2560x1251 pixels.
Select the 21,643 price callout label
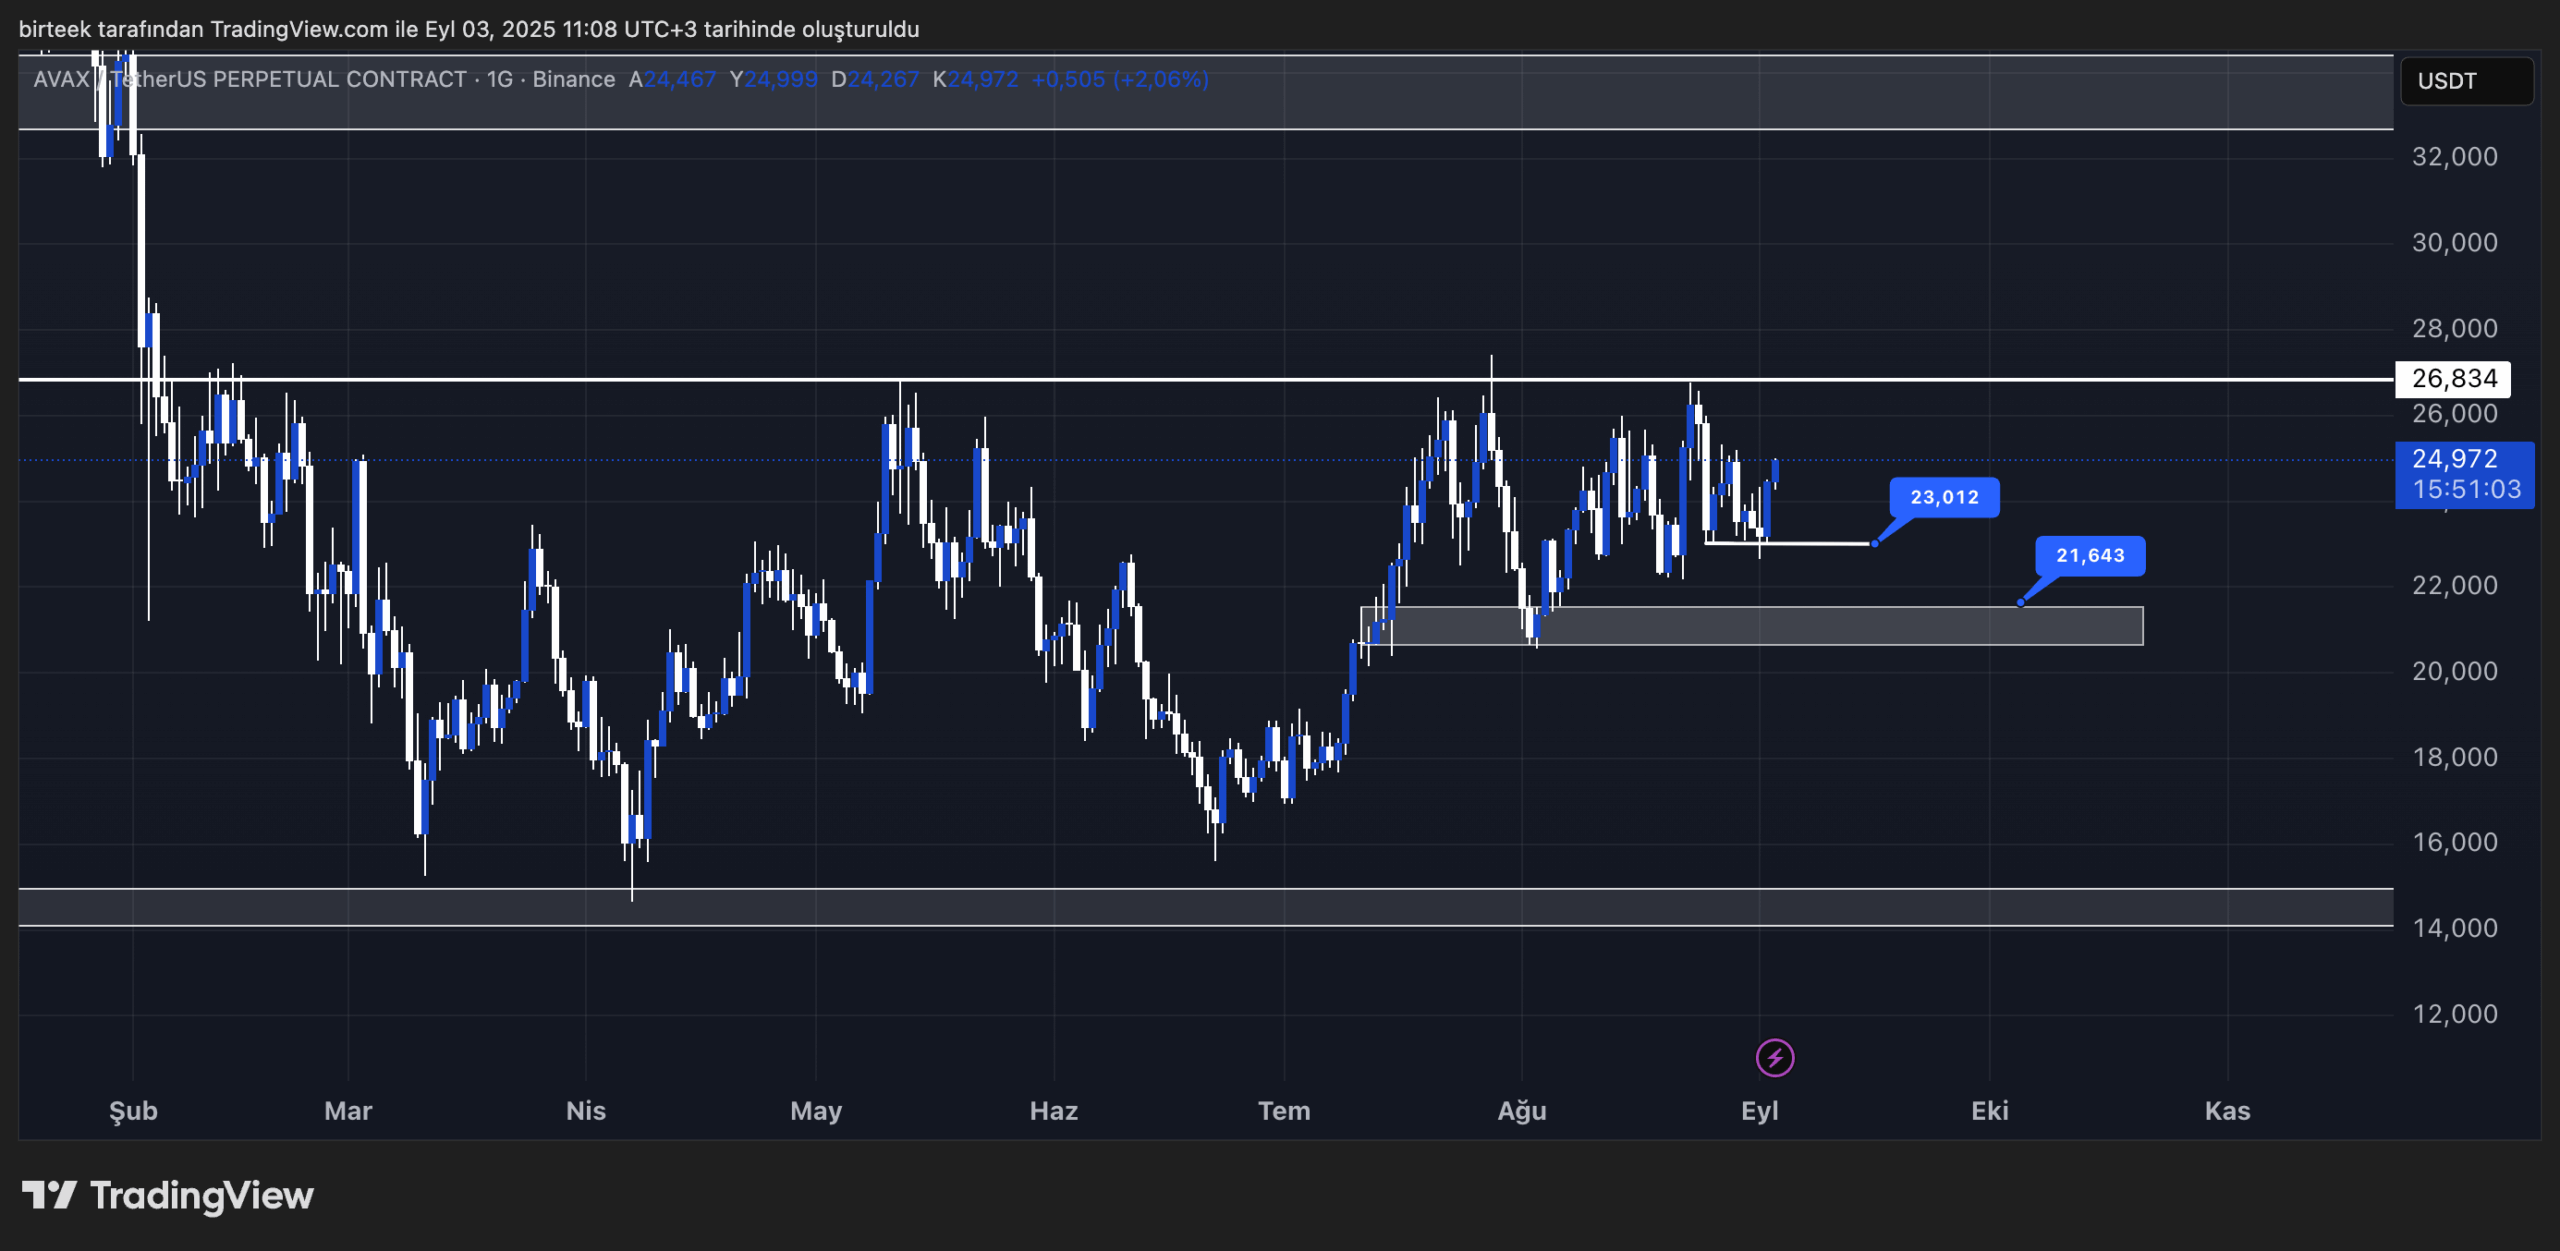click(2089, 555)
